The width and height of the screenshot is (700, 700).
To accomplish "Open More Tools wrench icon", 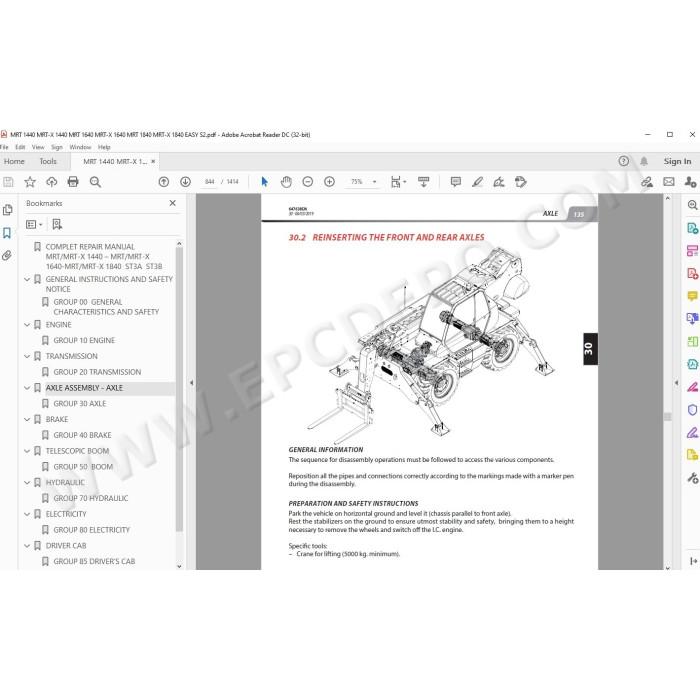I will (692, 478).
